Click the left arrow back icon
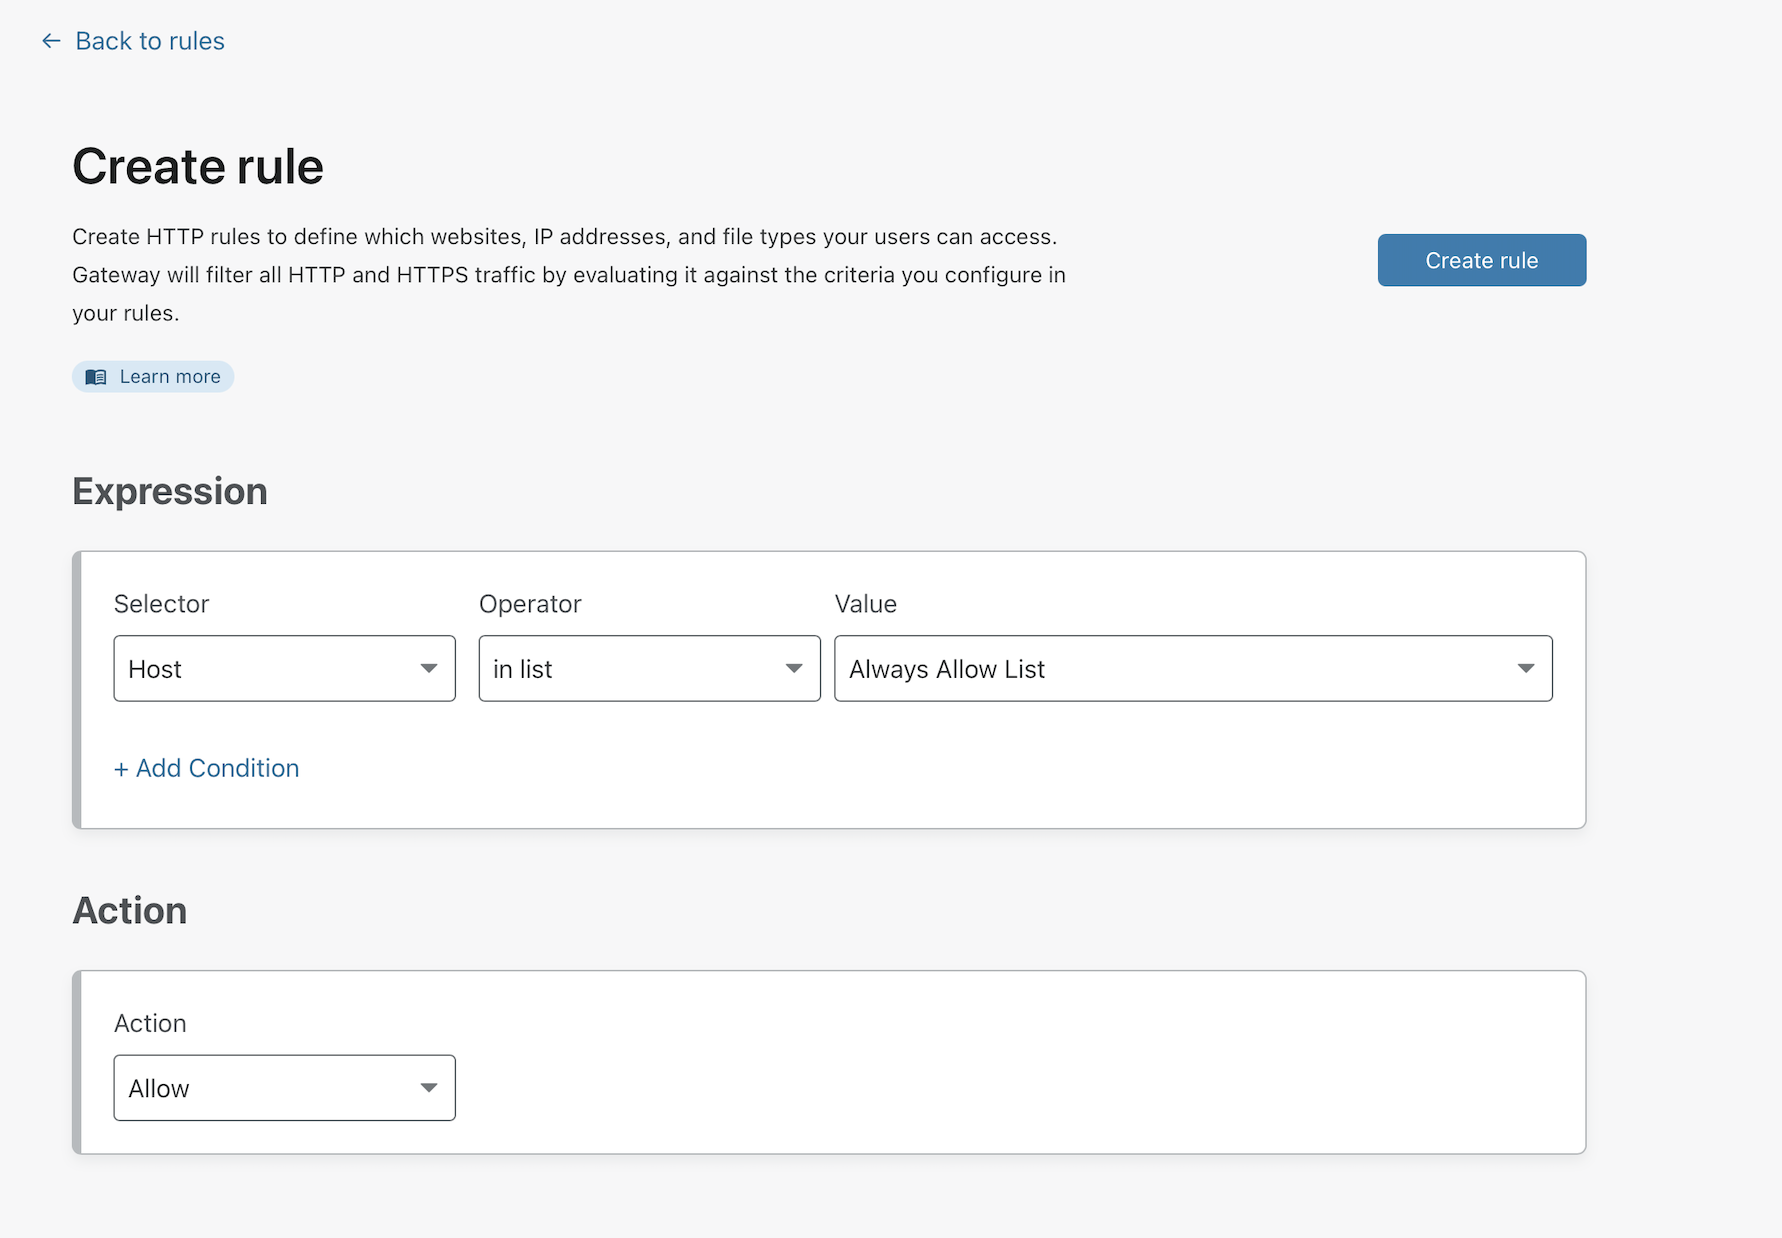The image size is (1782, 1238). [51, 40]
